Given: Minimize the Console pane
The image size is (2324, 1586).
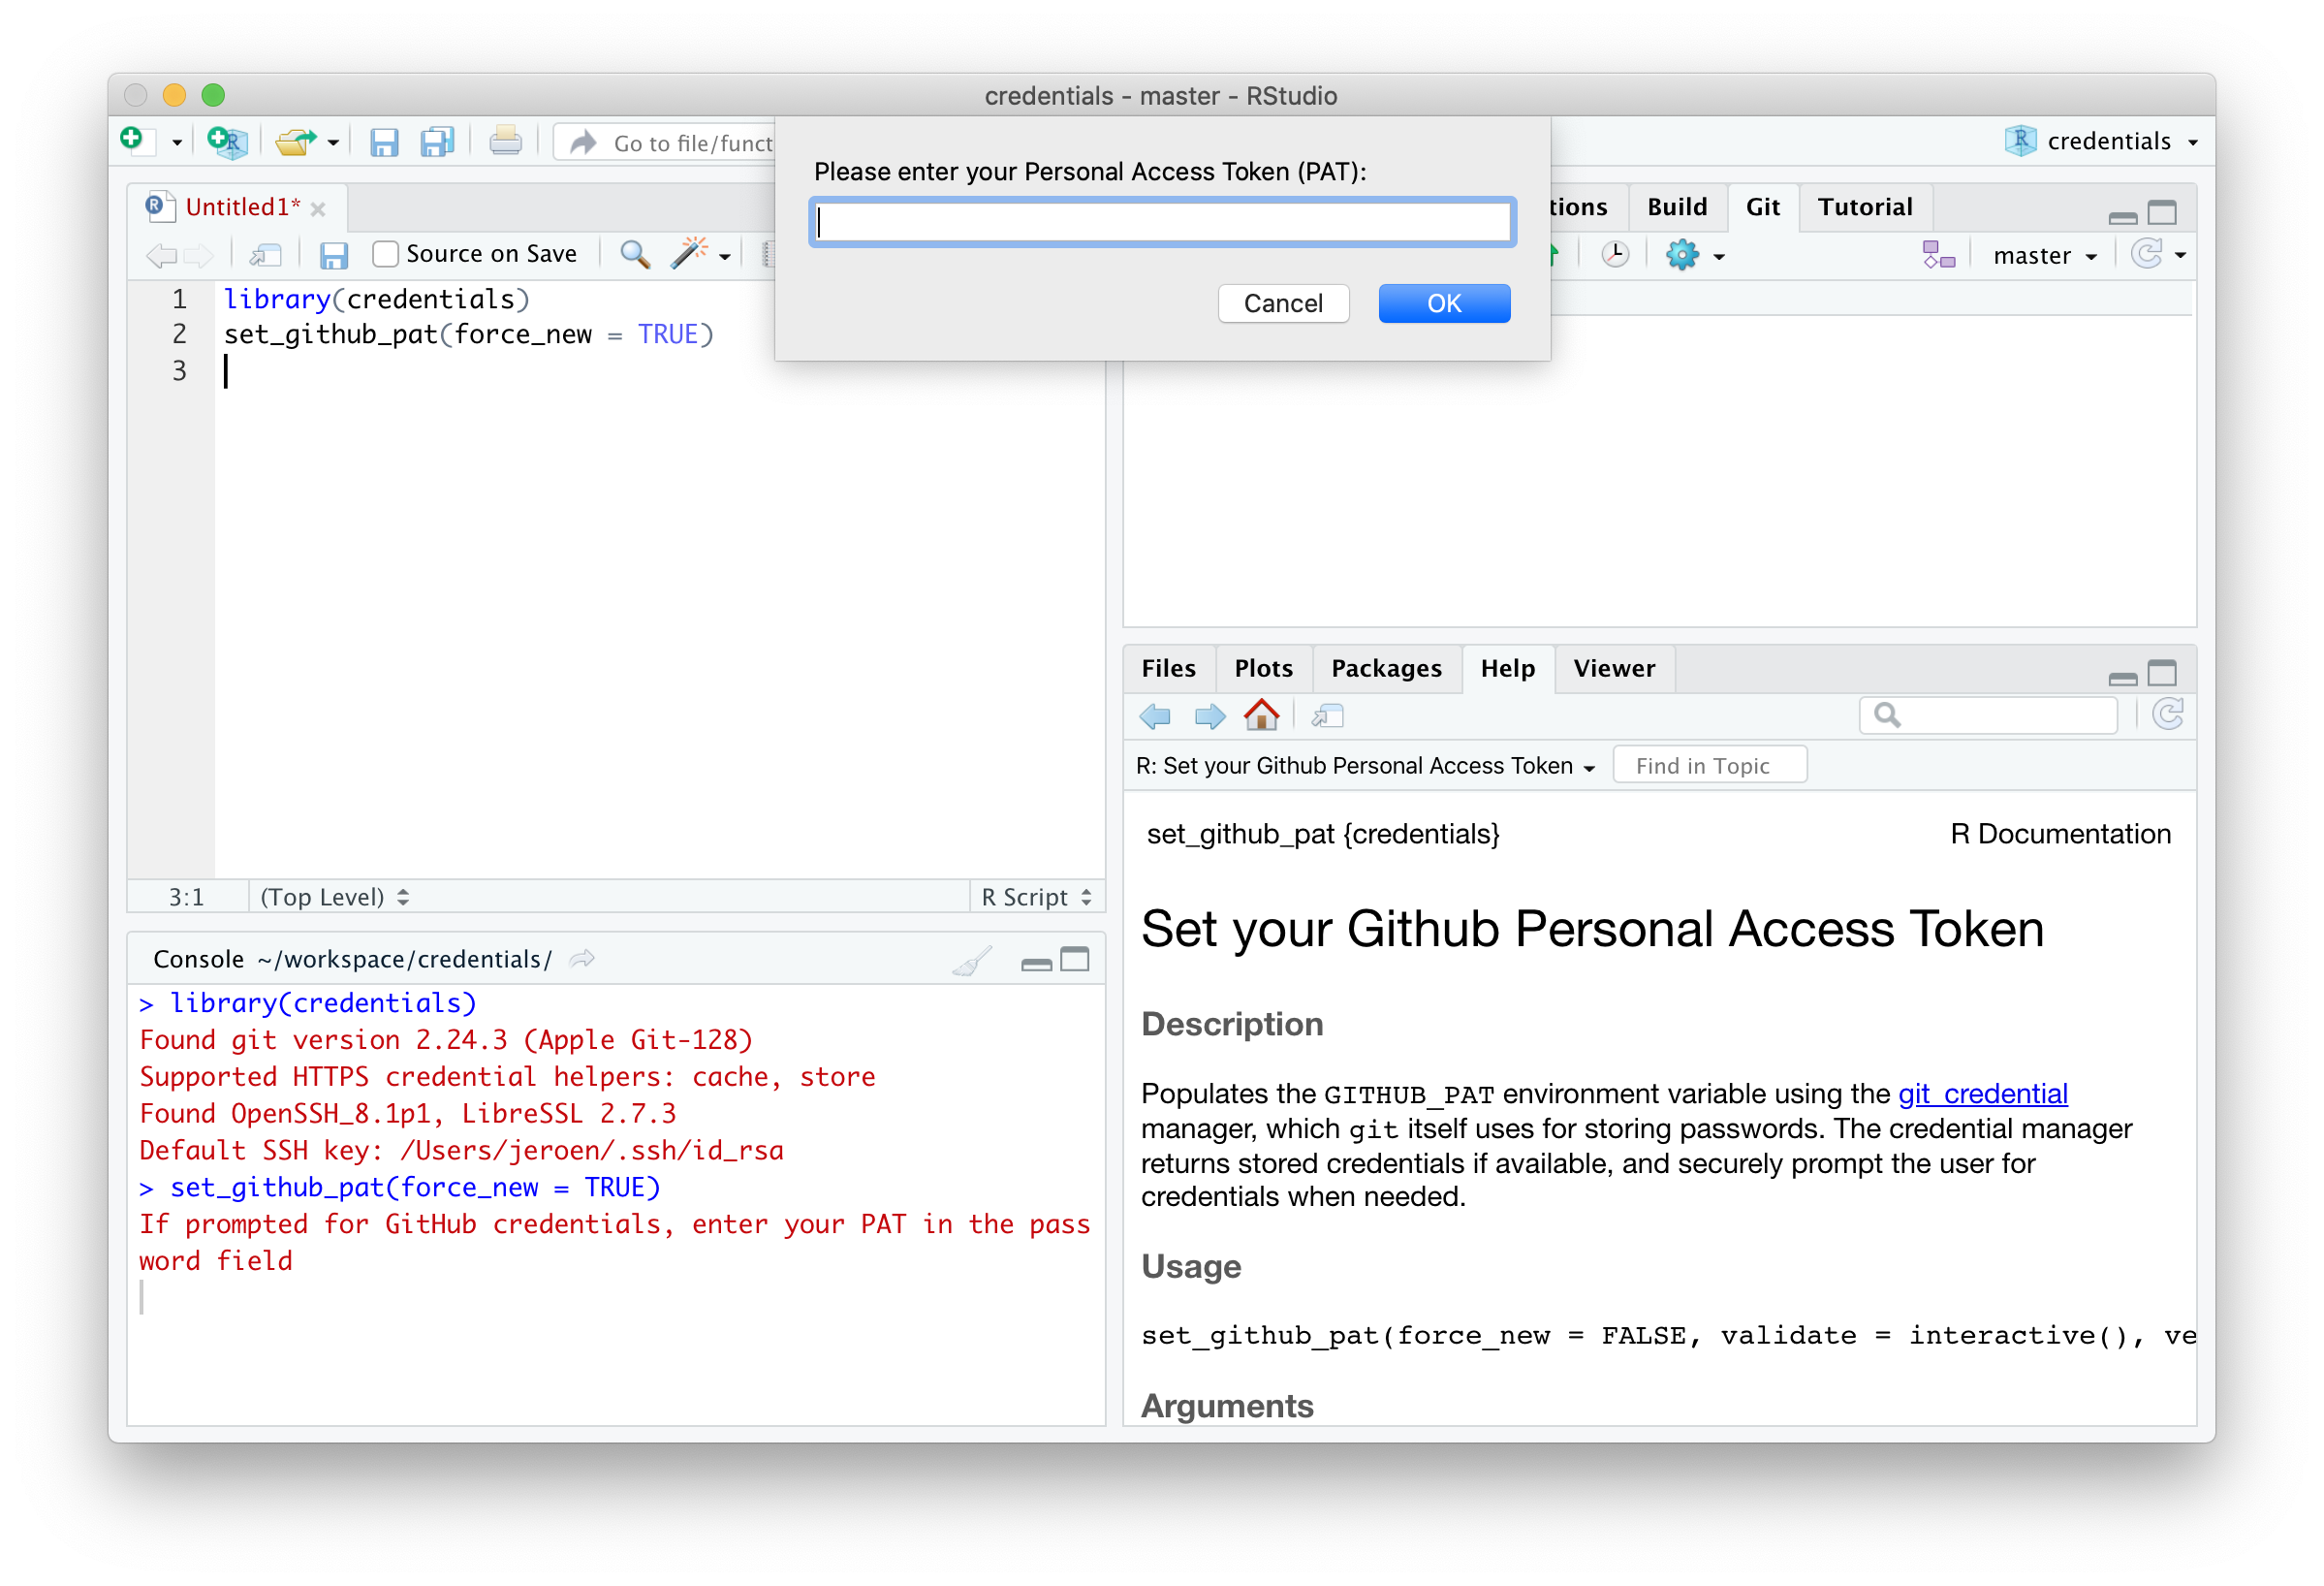Looking at the screenshot, I should coord(1036,964).
